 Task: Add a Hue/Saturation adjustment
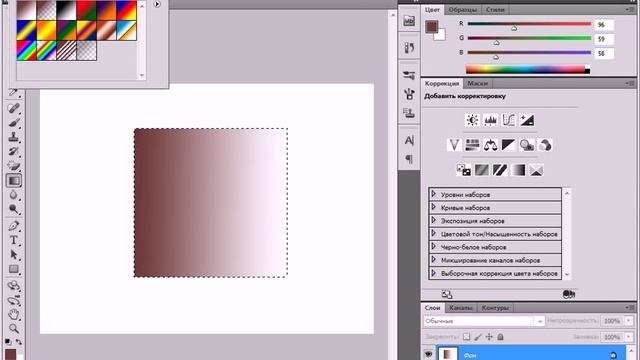tap(472, 145)
